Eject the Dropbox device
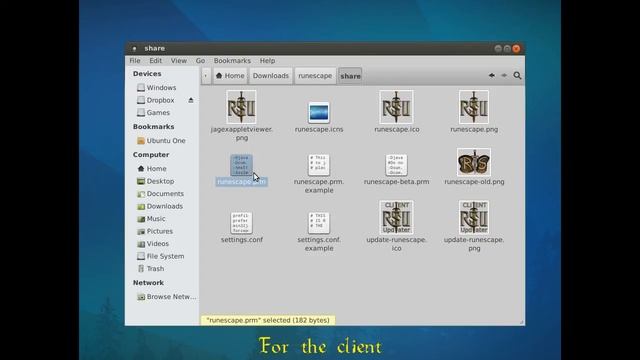 coord(191,100)
